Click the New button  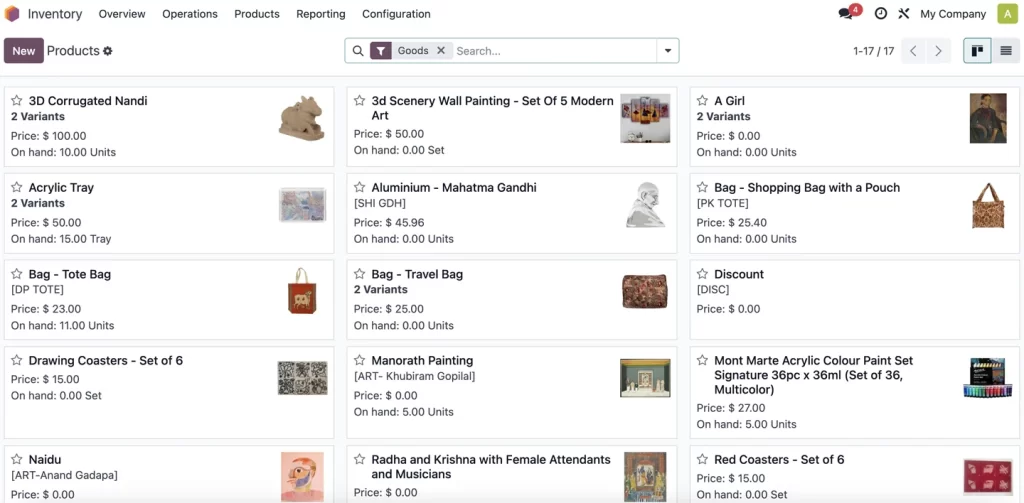click(24, 51)
